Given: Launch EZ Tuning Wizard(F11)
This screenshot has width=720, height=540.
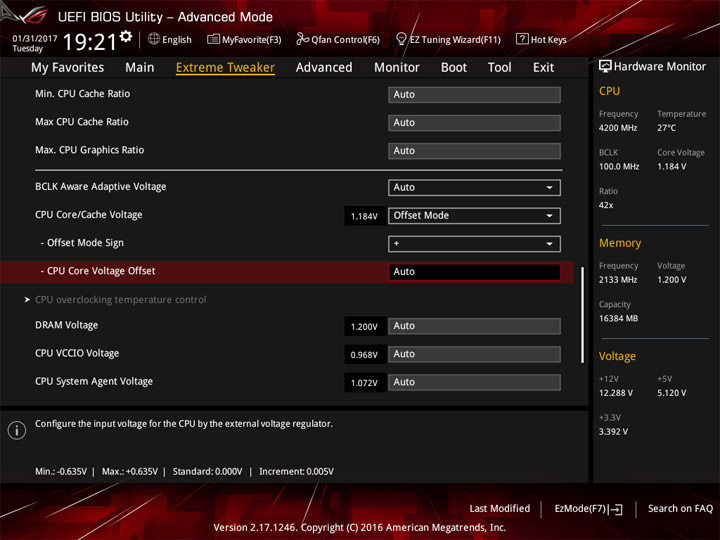Looking at the screenshot, I should pyautogui.click(x=448, y=39).
